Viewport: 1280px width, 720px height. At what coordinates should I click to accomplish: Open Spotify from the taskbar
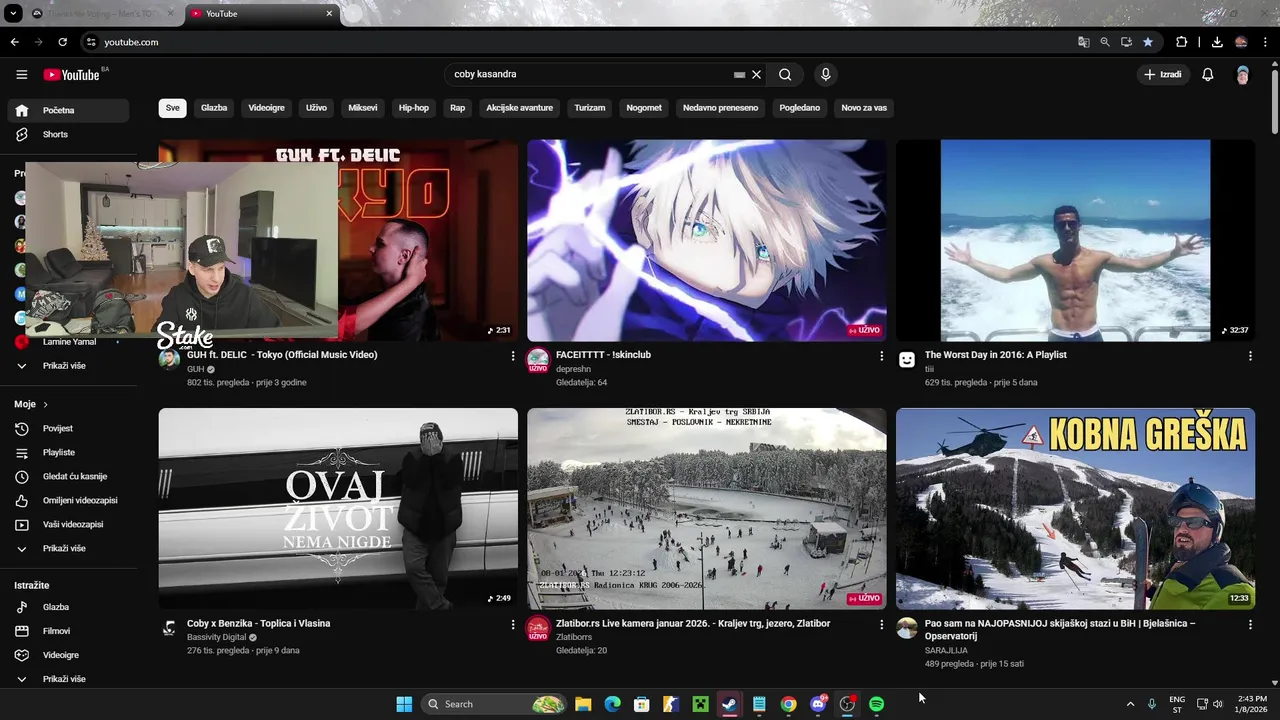[x=877, y=704]
